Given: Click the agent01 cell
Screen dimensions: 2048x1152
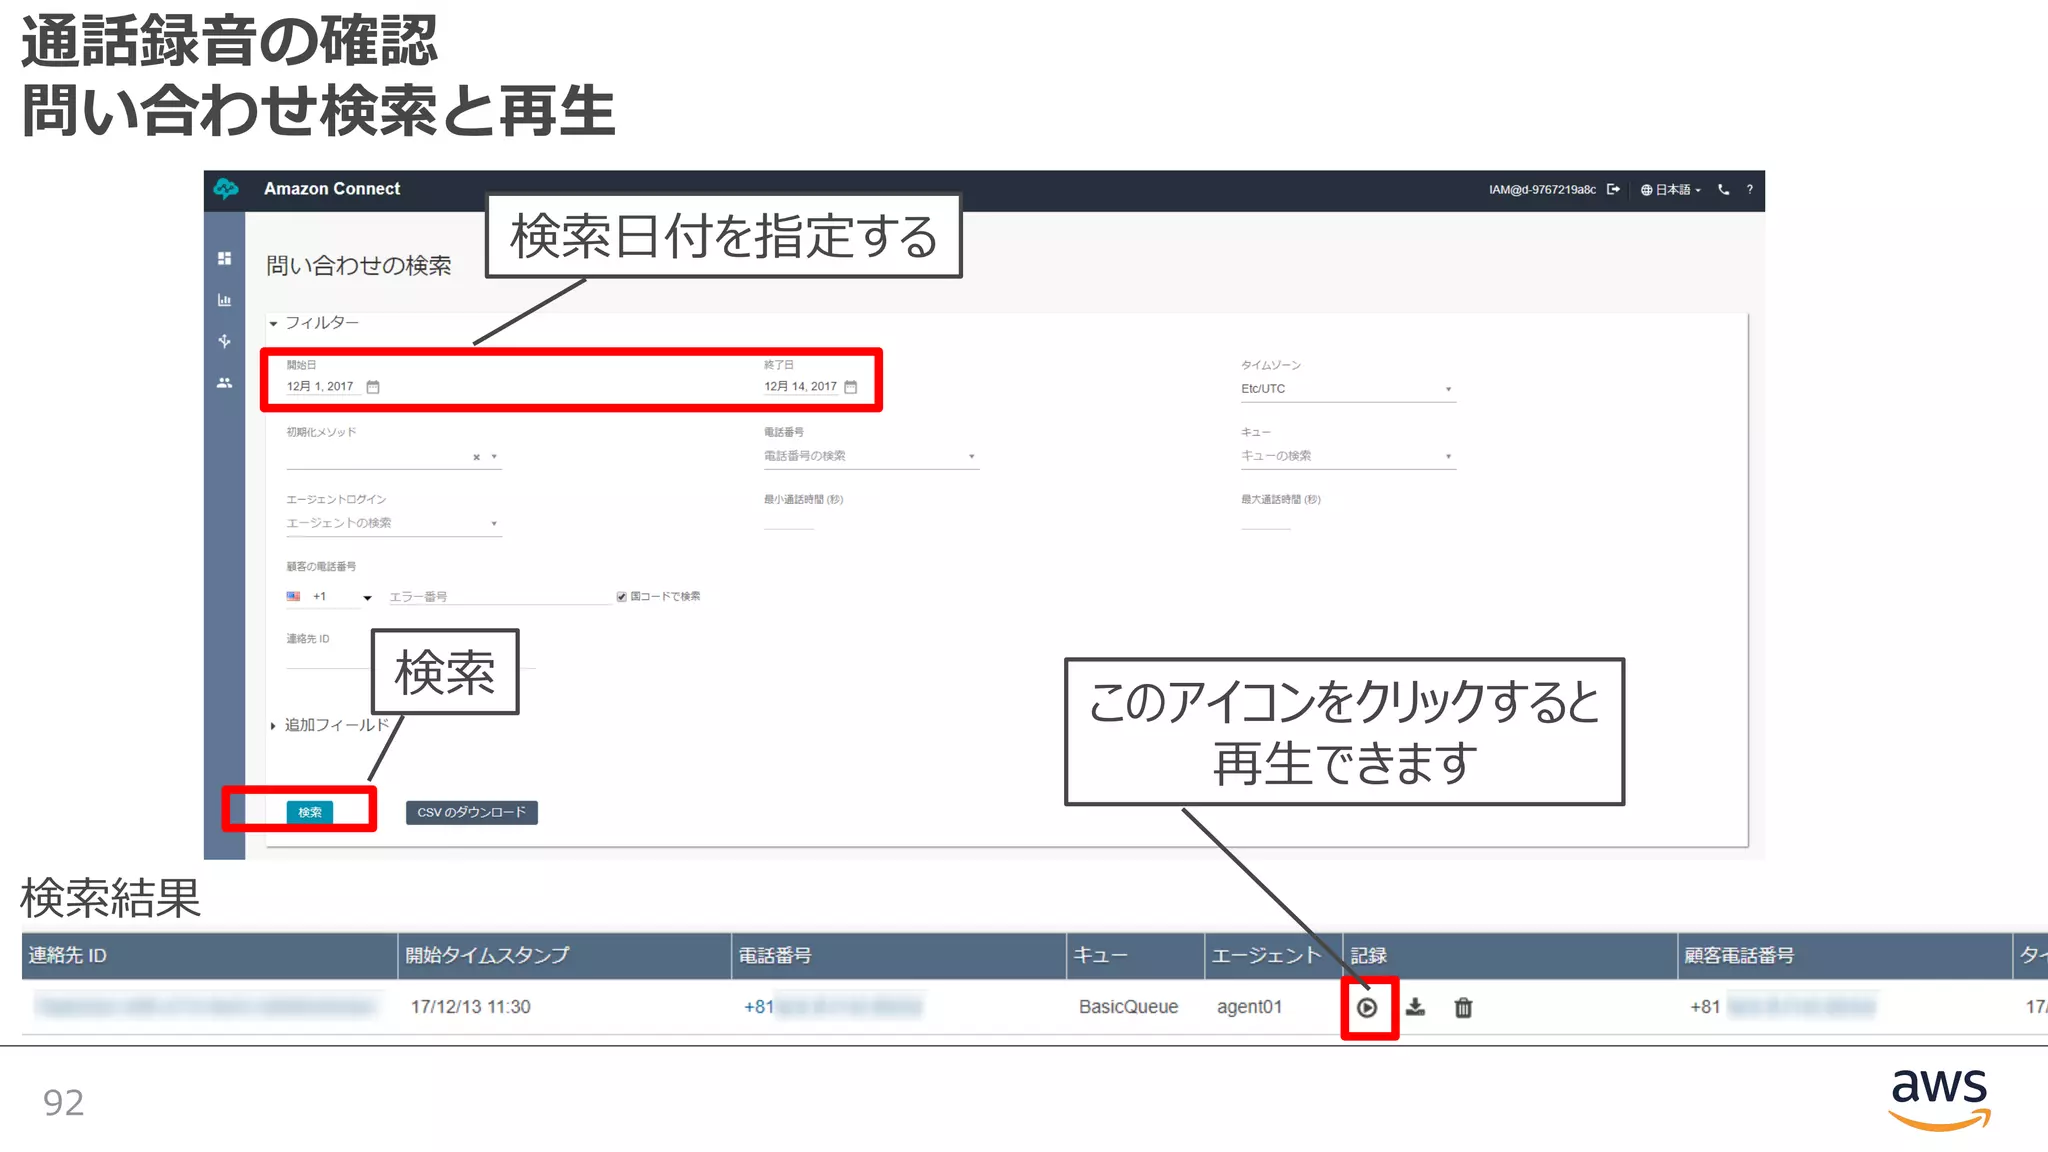Looking at the screenshot, I should (x=1249, y=1007).
